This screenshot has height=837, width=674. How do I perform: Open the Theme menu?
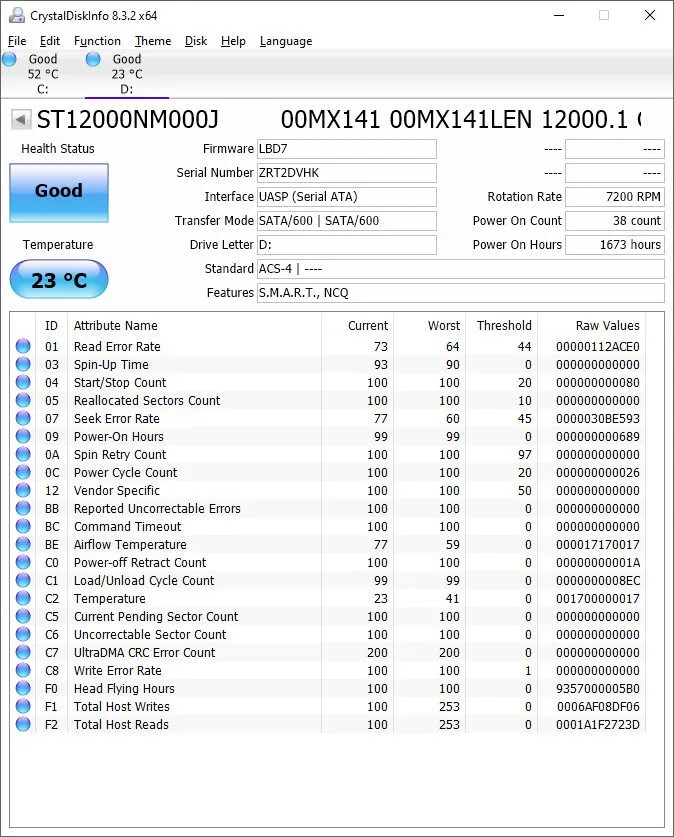(x=153, y=41)
